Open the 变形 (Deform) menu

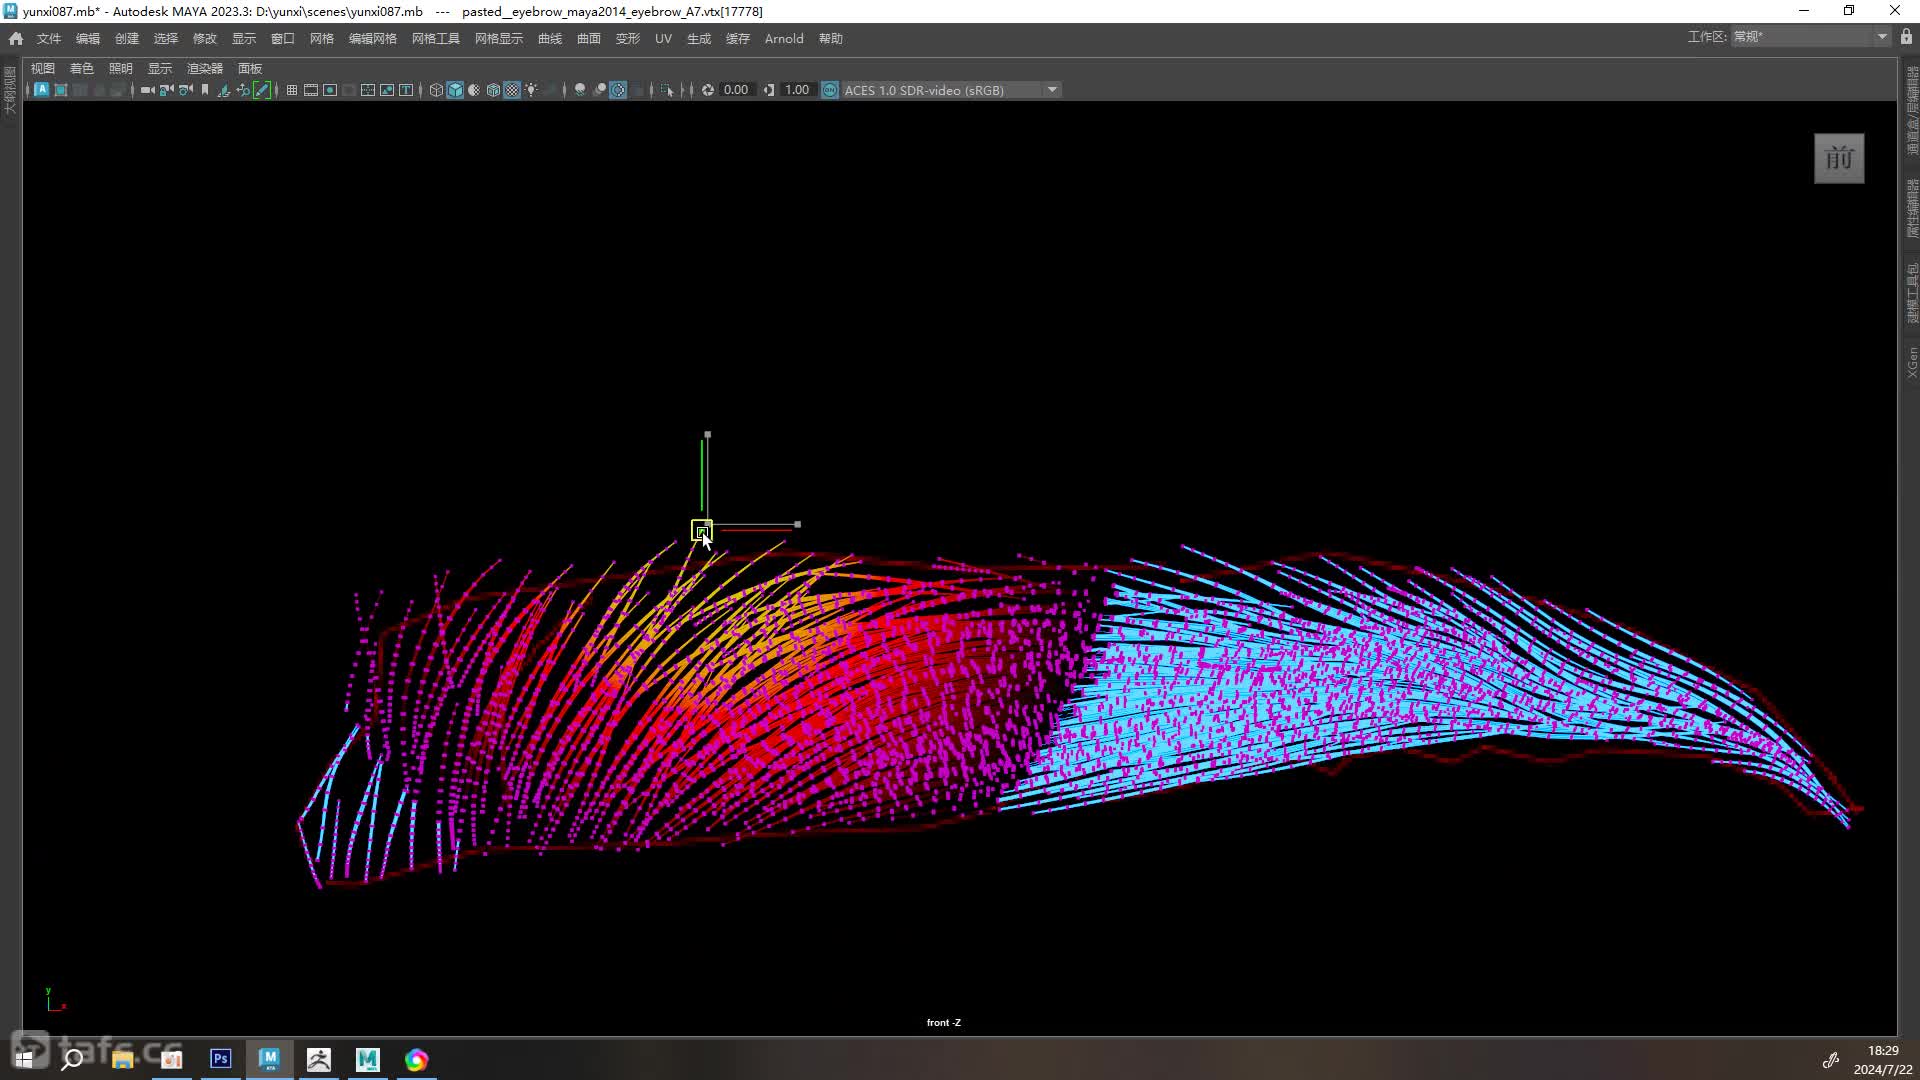click(x=628, y=38)
